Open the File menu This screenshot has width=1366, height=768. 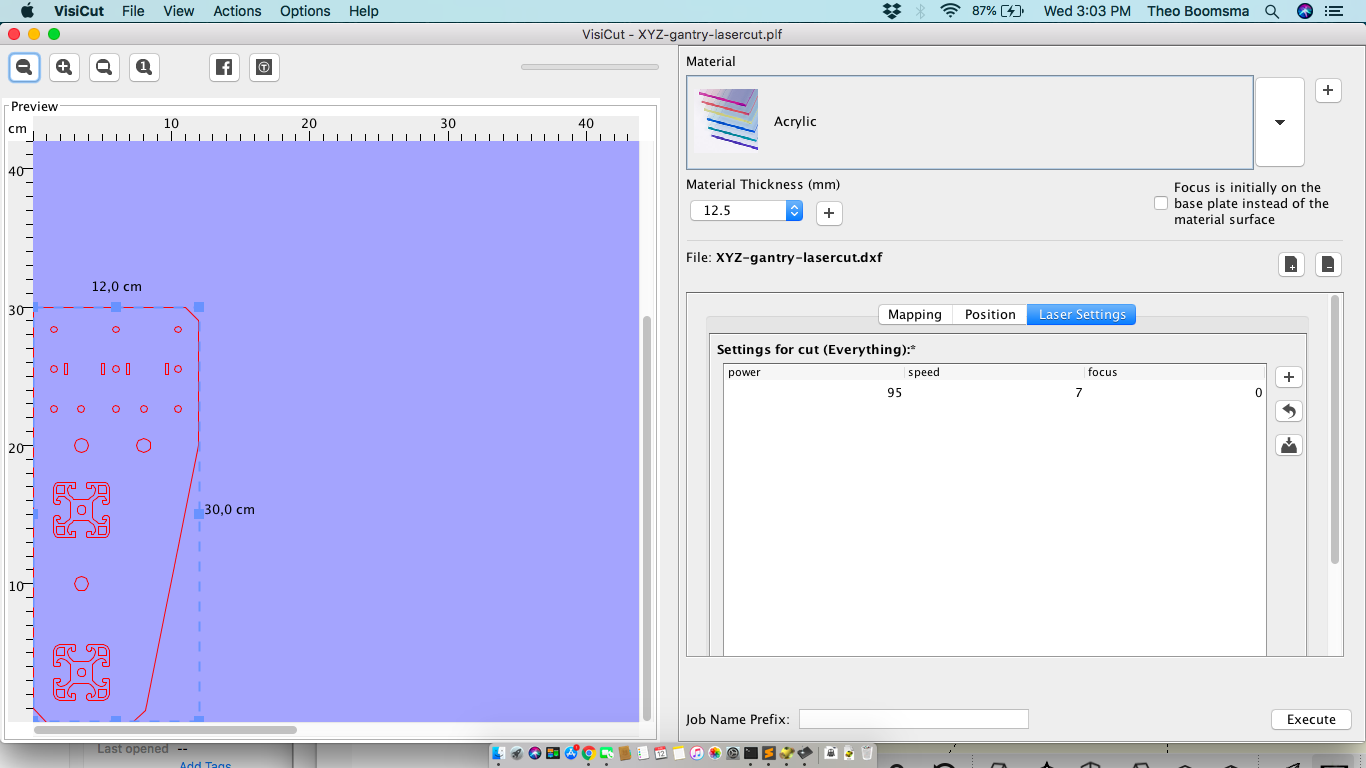(133, 11)
